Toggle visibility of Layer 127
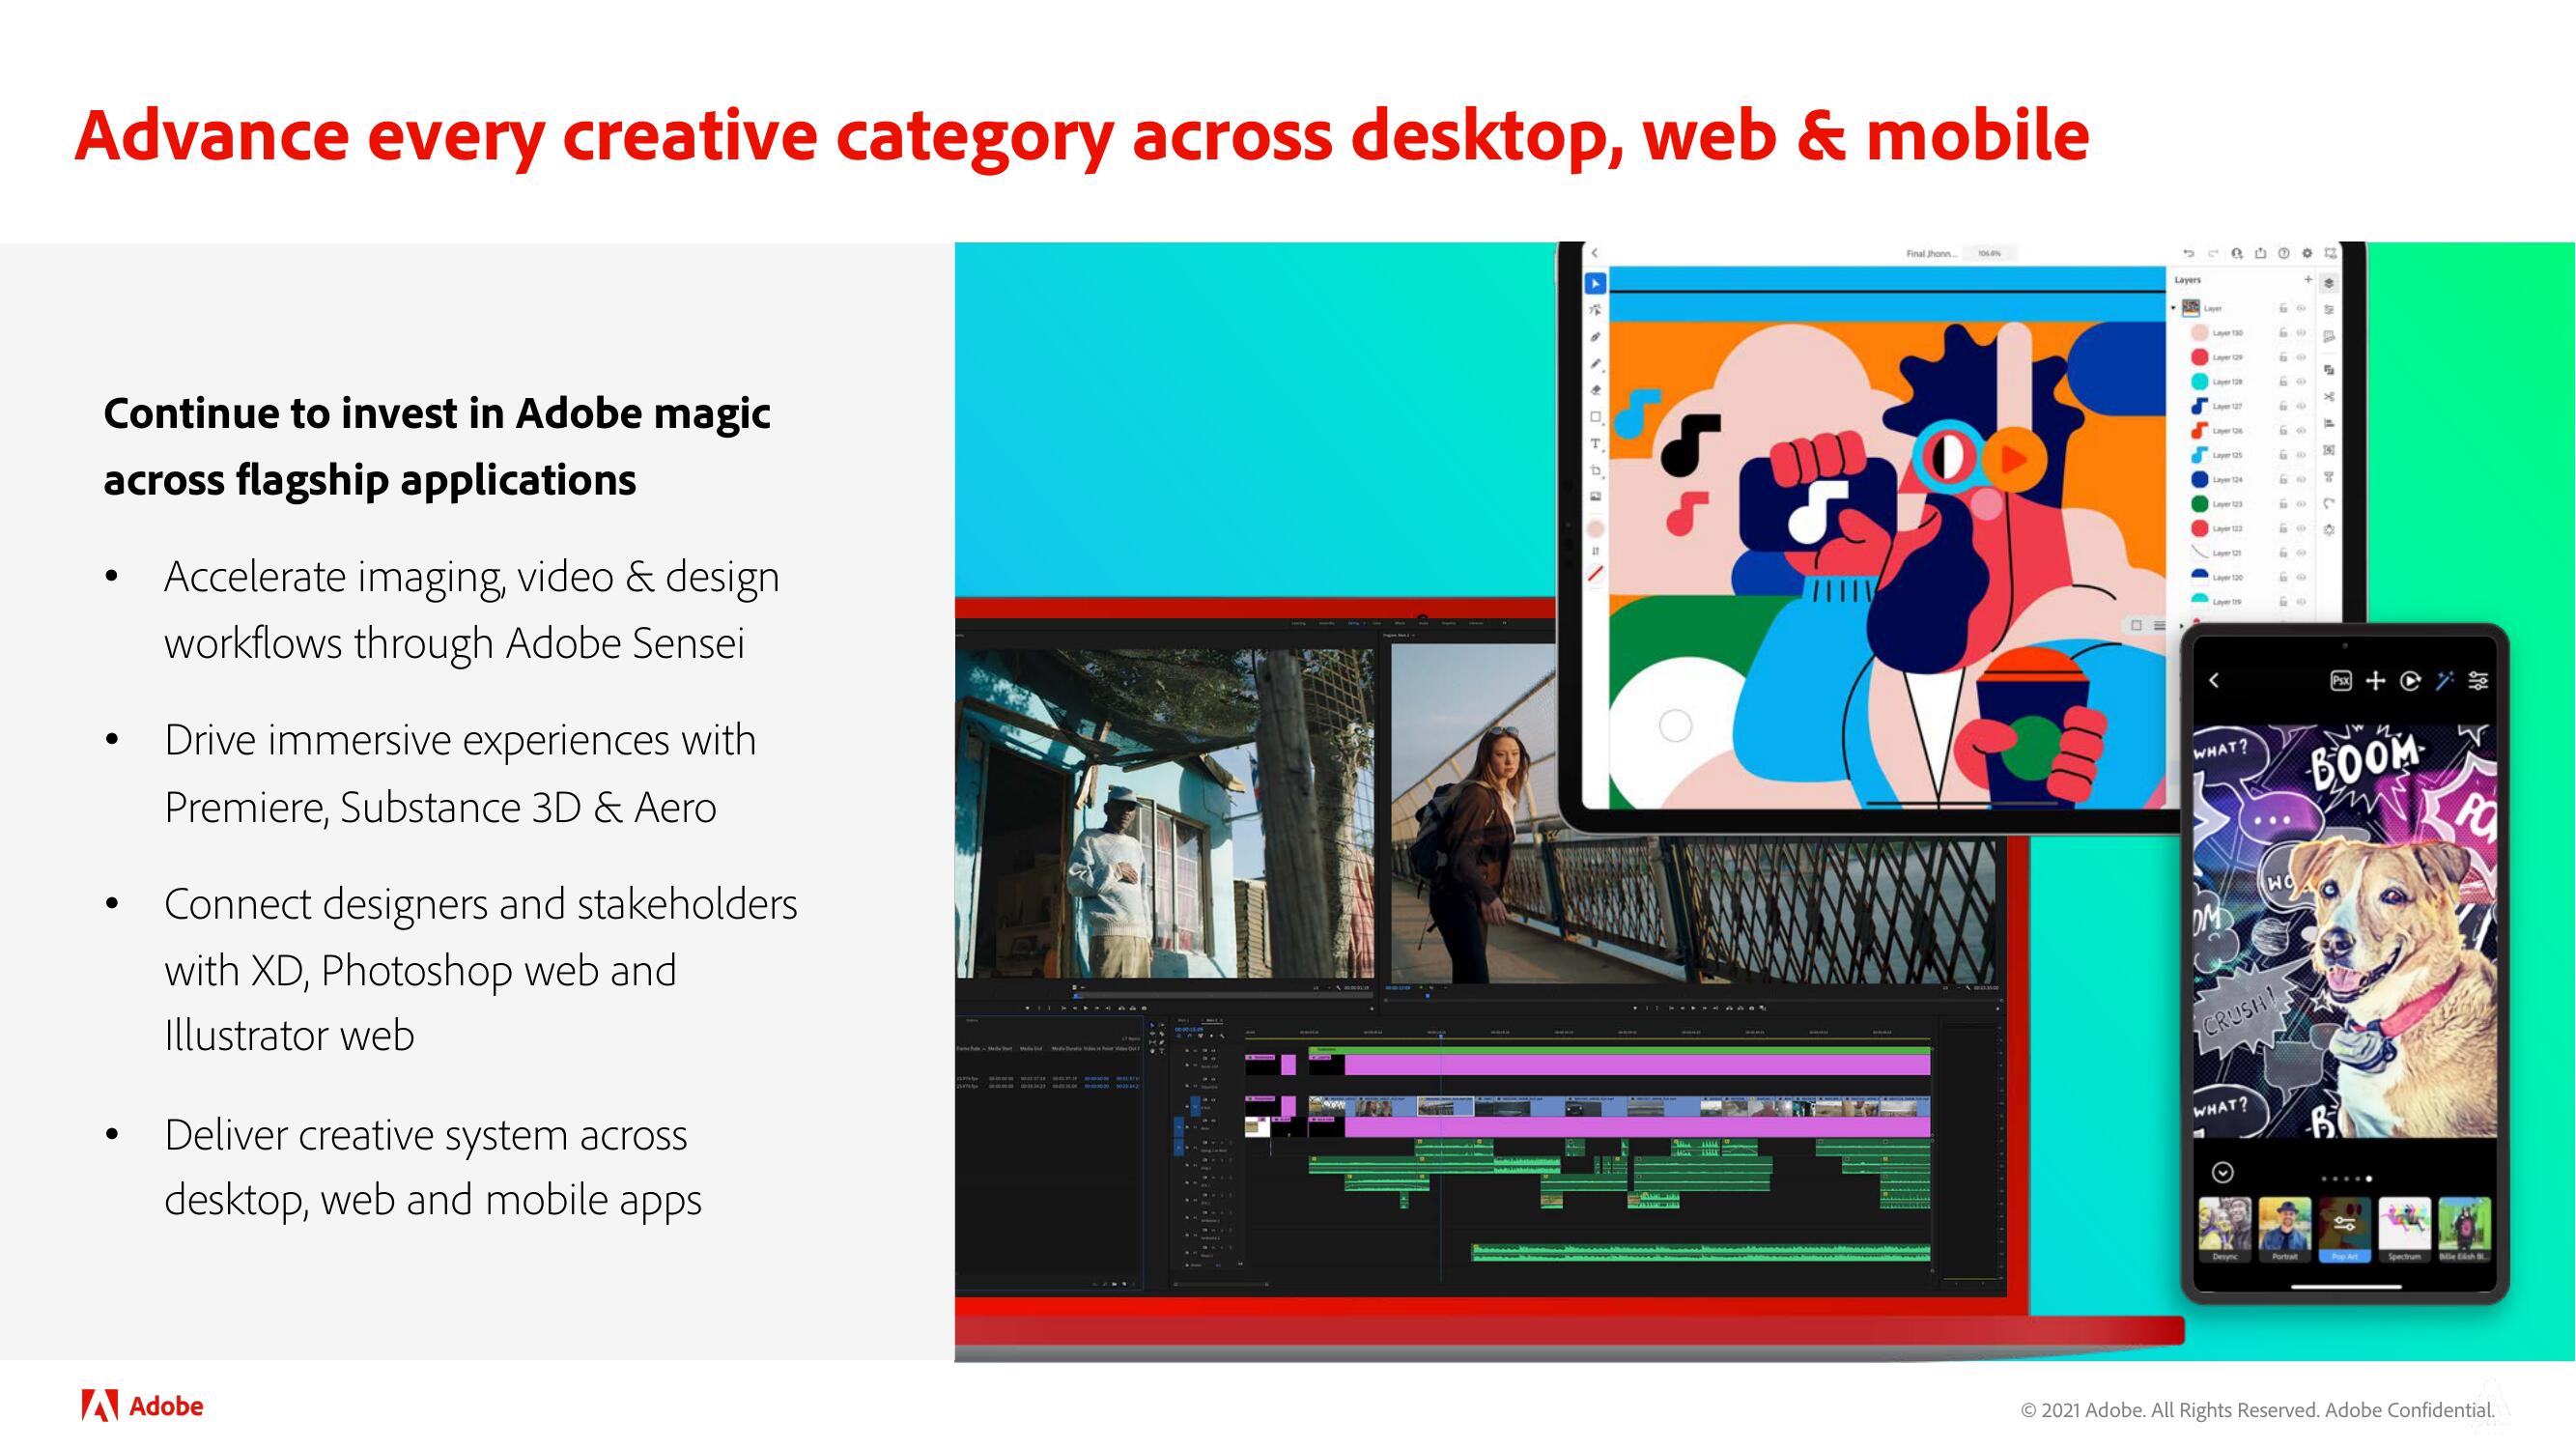This screenshot has height=1449, width=2576. [2301, 406]
